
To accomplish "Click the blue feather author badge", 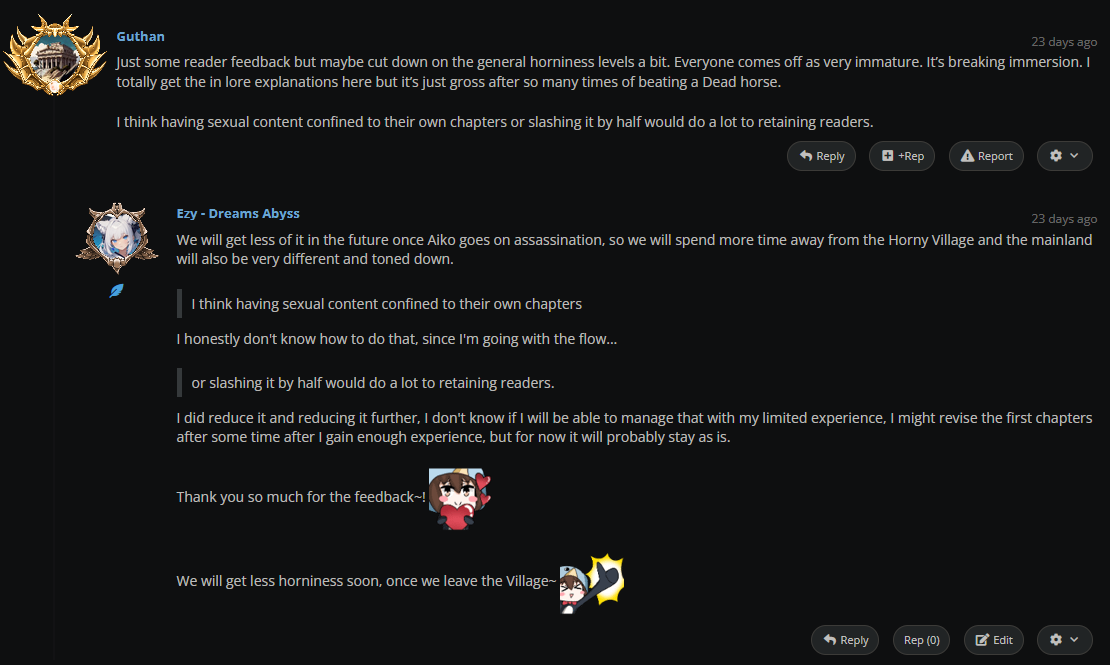I will tap(116, 291).
